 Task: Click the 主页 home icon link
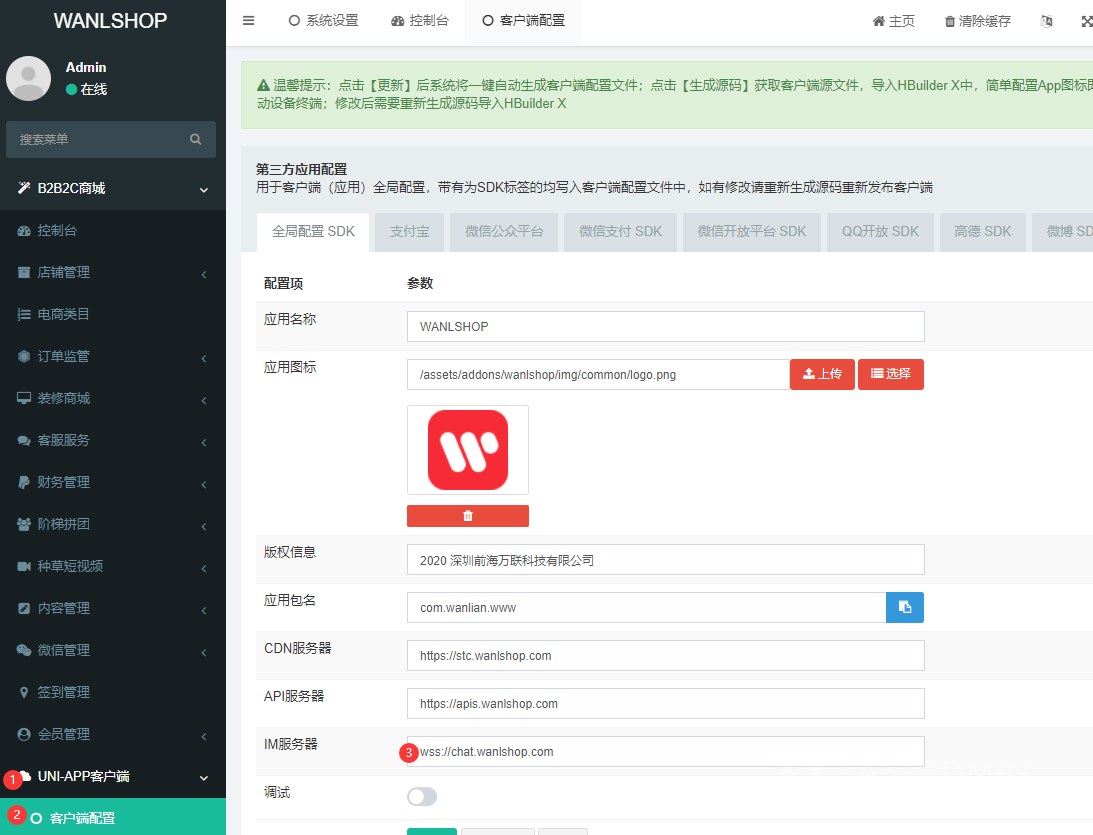(894, 21)
